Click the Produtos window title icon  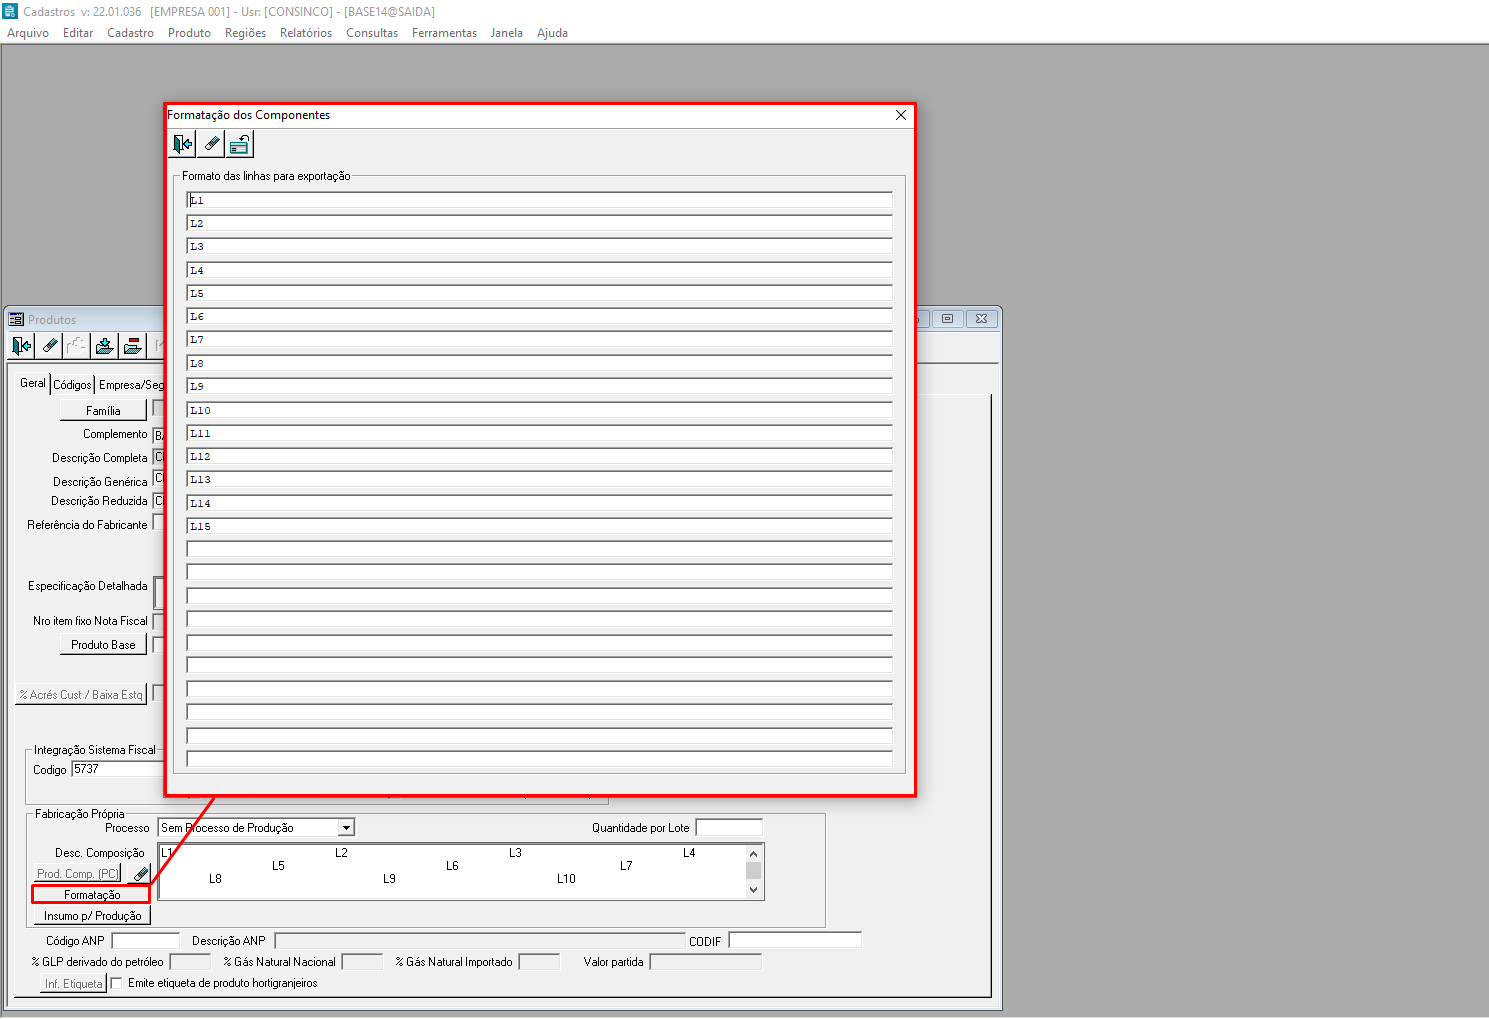pos(16,320)
